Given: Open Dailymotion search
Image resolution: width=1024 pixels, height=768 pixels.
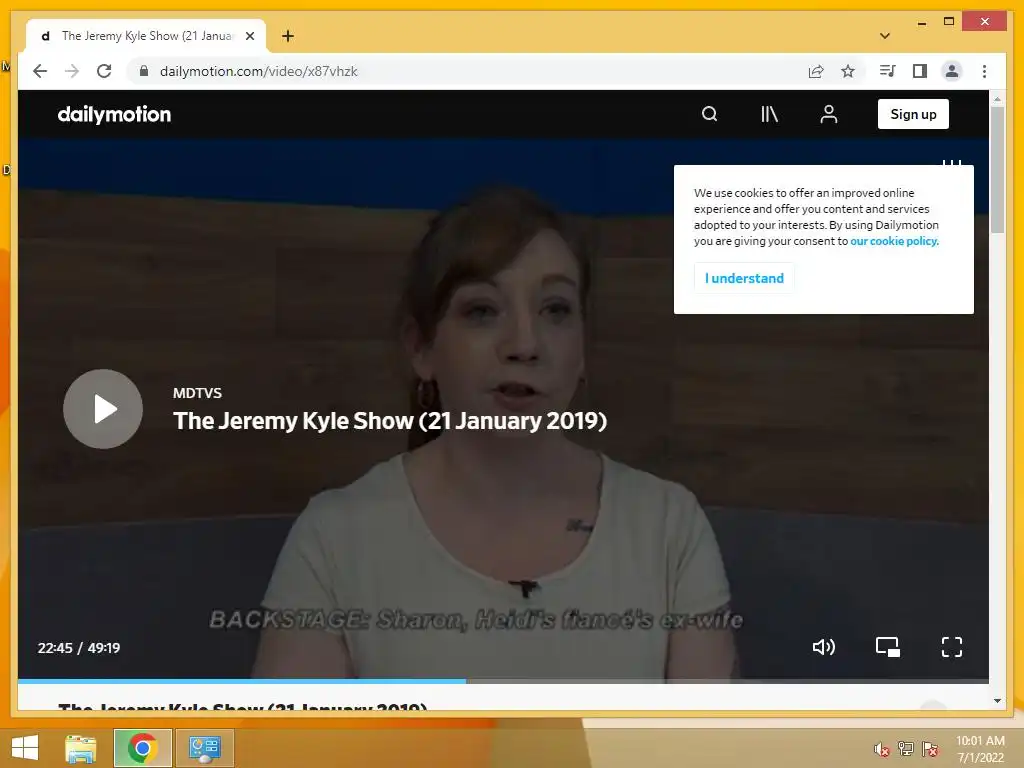Looking at the screenshot, I should pyautogui.click(x=709, y=114).
